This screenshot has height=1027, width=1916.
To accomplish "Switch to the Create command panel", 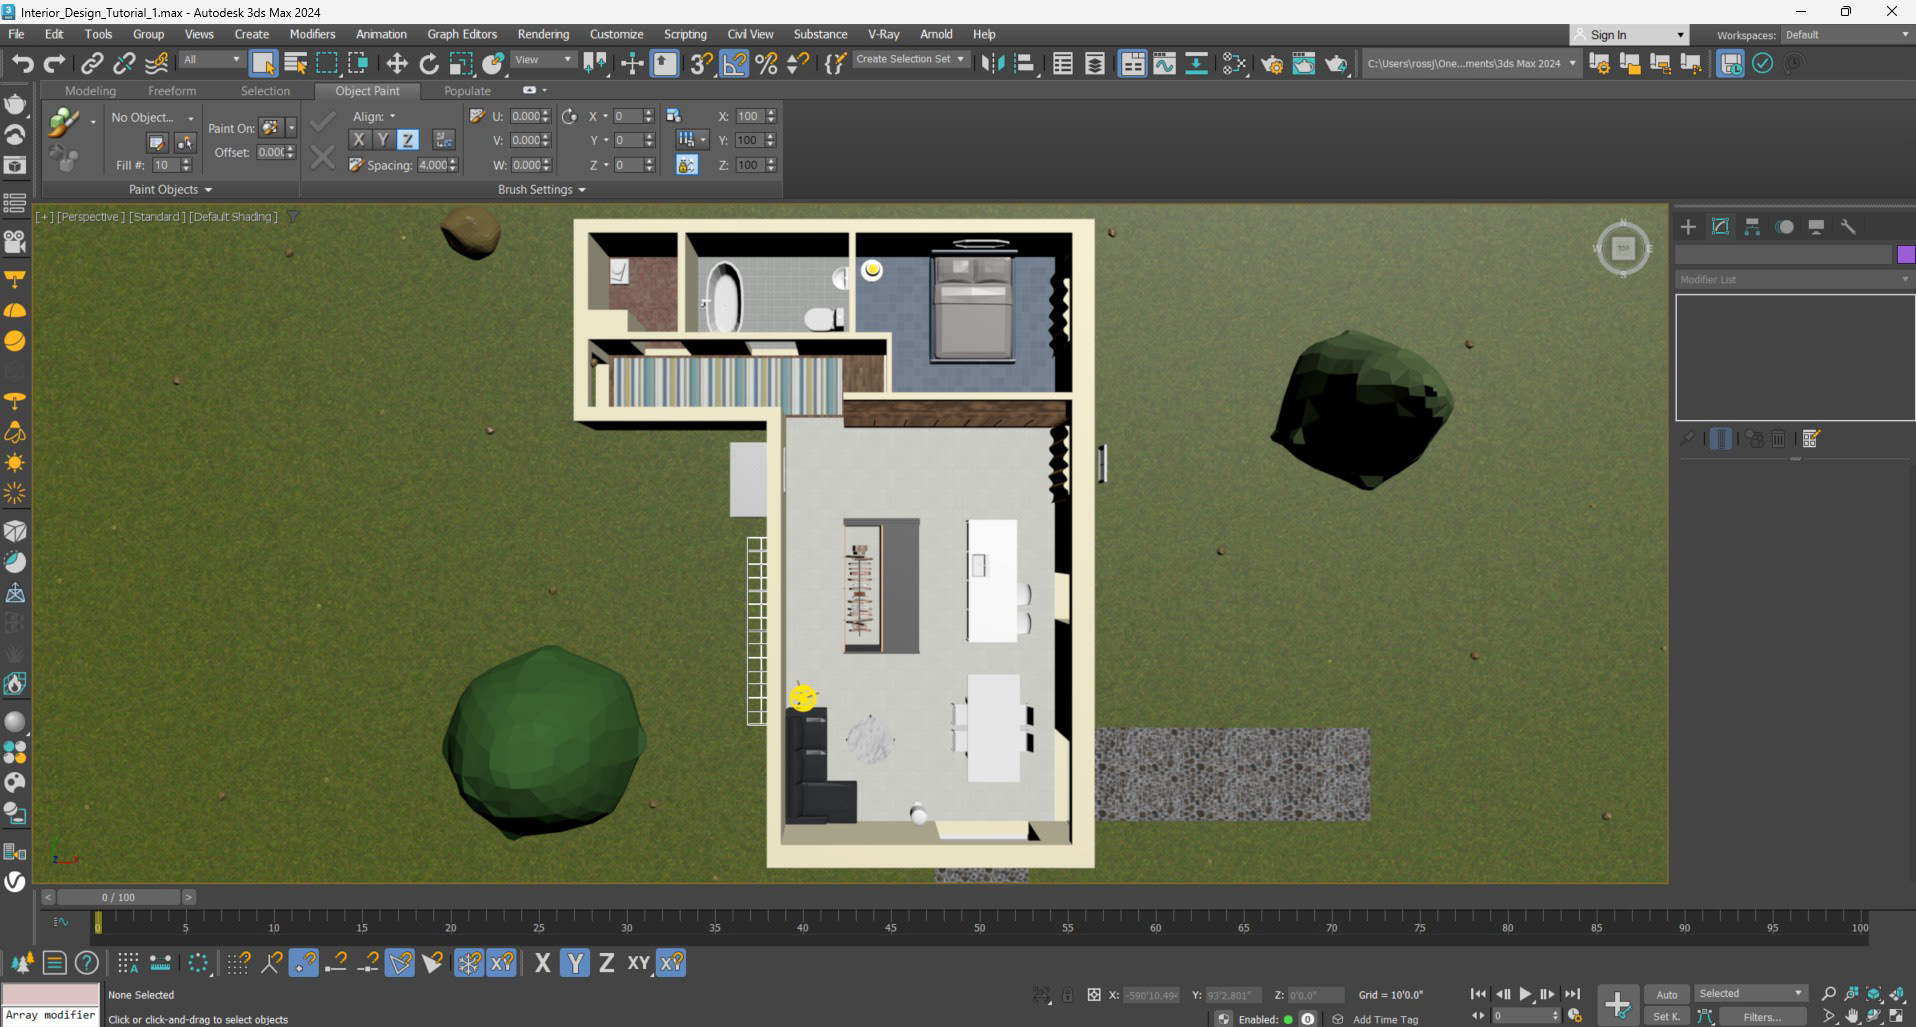I will tap(1688, 227).
